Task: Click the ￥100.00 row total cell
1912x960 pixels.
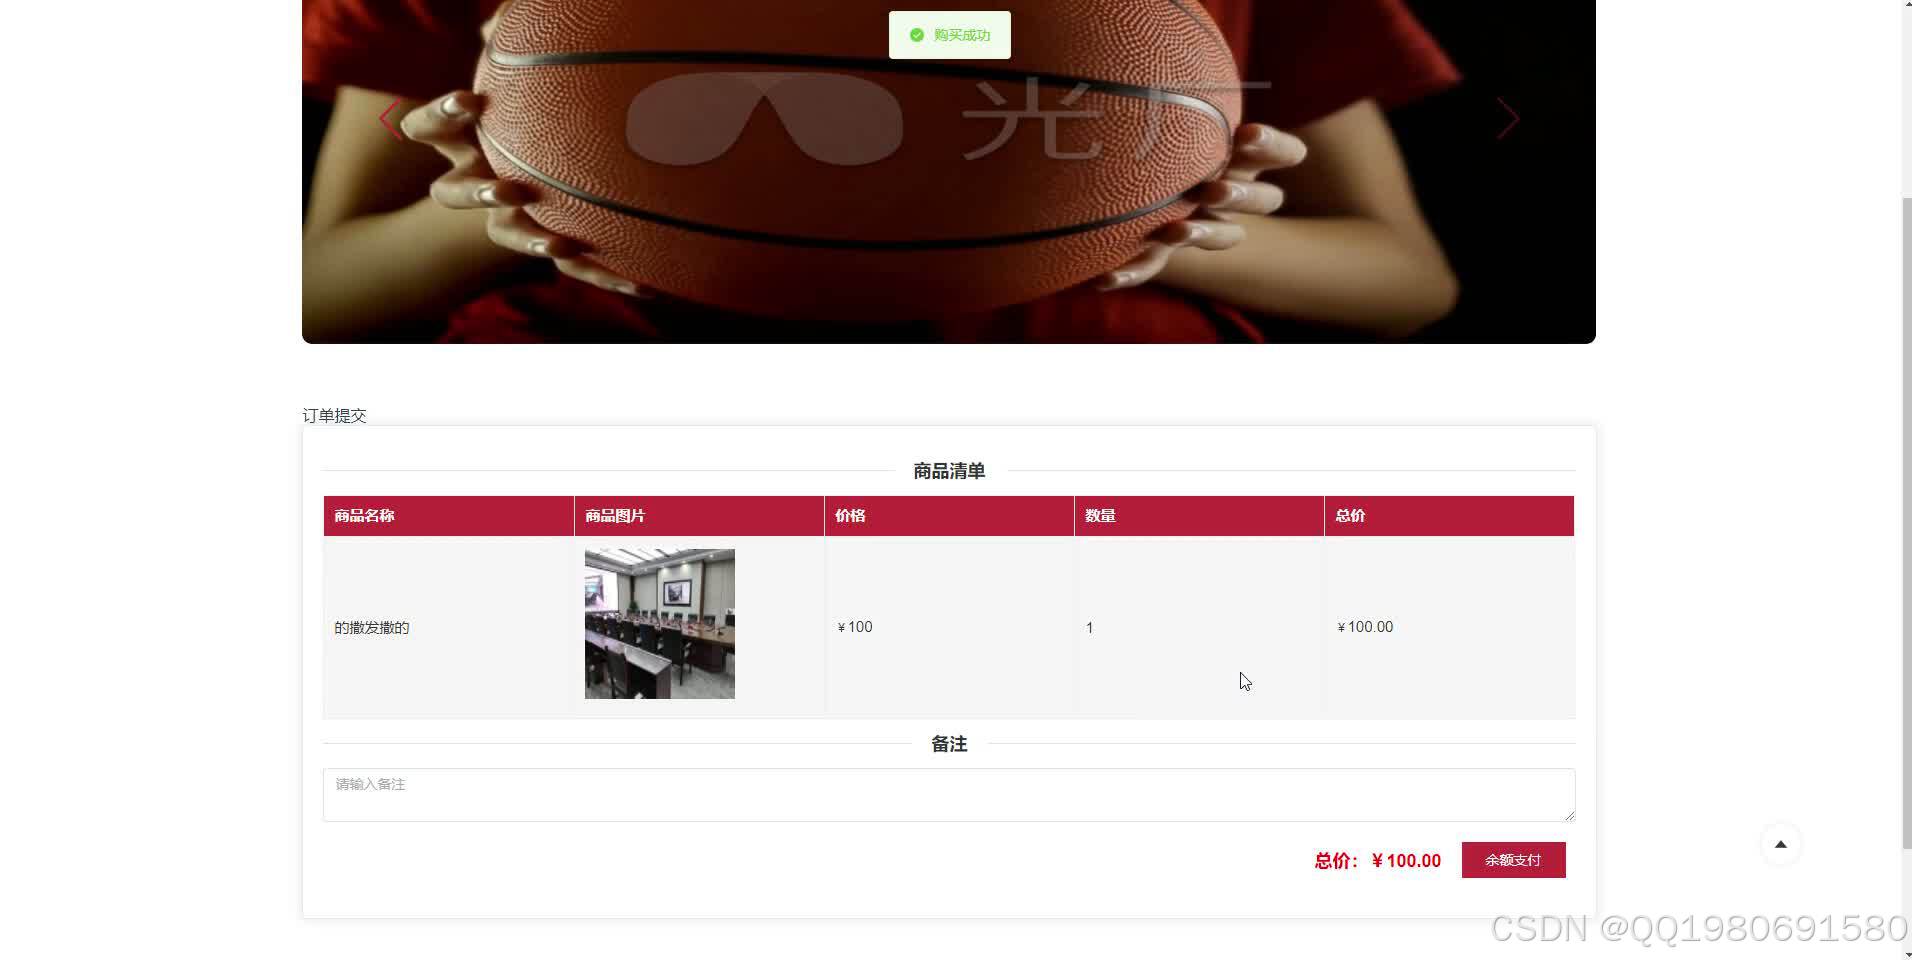Action: click(1365, 627)
